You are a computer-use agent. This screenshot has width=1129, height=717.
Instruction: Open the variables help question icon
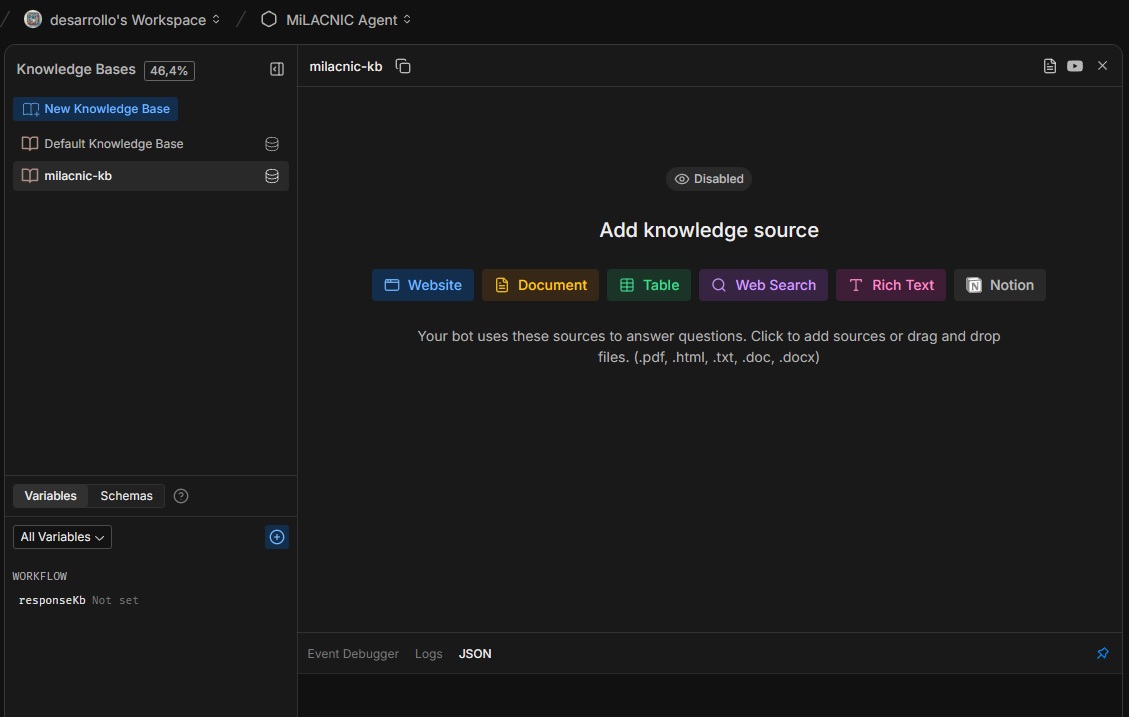coord(181,496)
